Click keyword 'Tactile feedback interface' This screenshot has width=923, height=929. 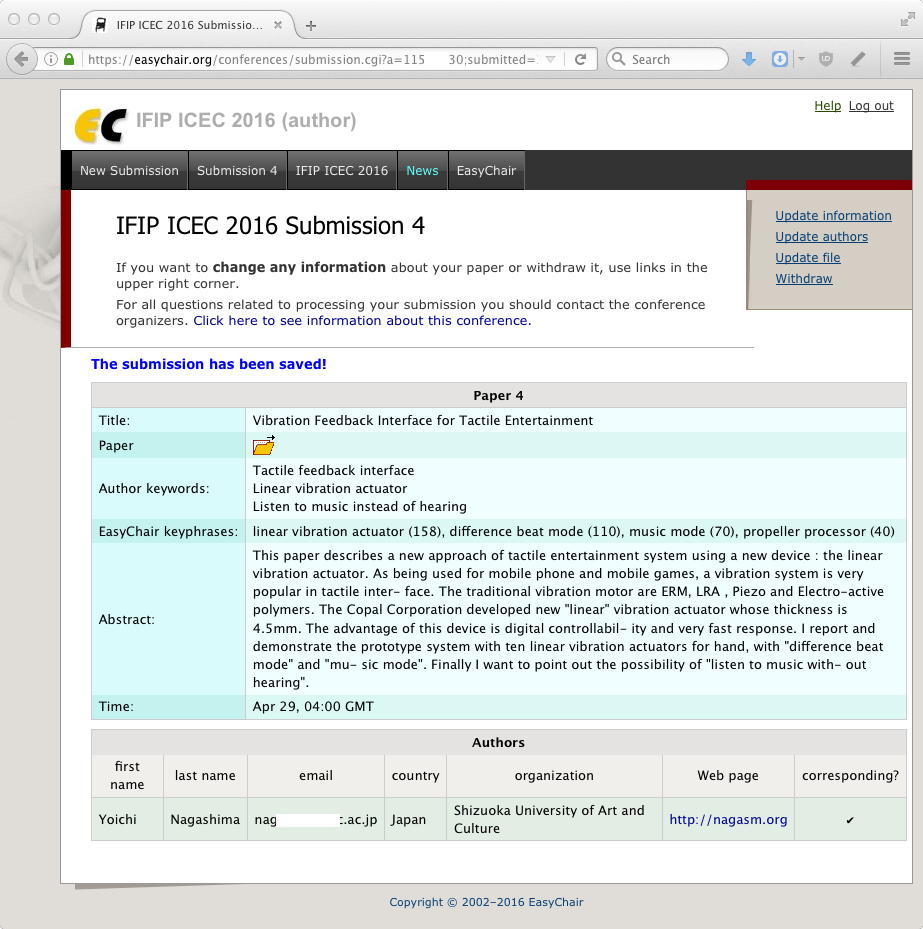click(x=334, y=470)
